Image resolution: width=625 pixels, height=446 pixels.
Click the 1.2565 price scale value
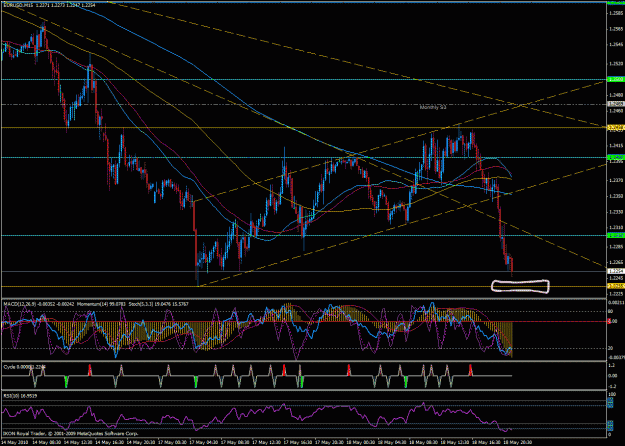coord(616,29)
